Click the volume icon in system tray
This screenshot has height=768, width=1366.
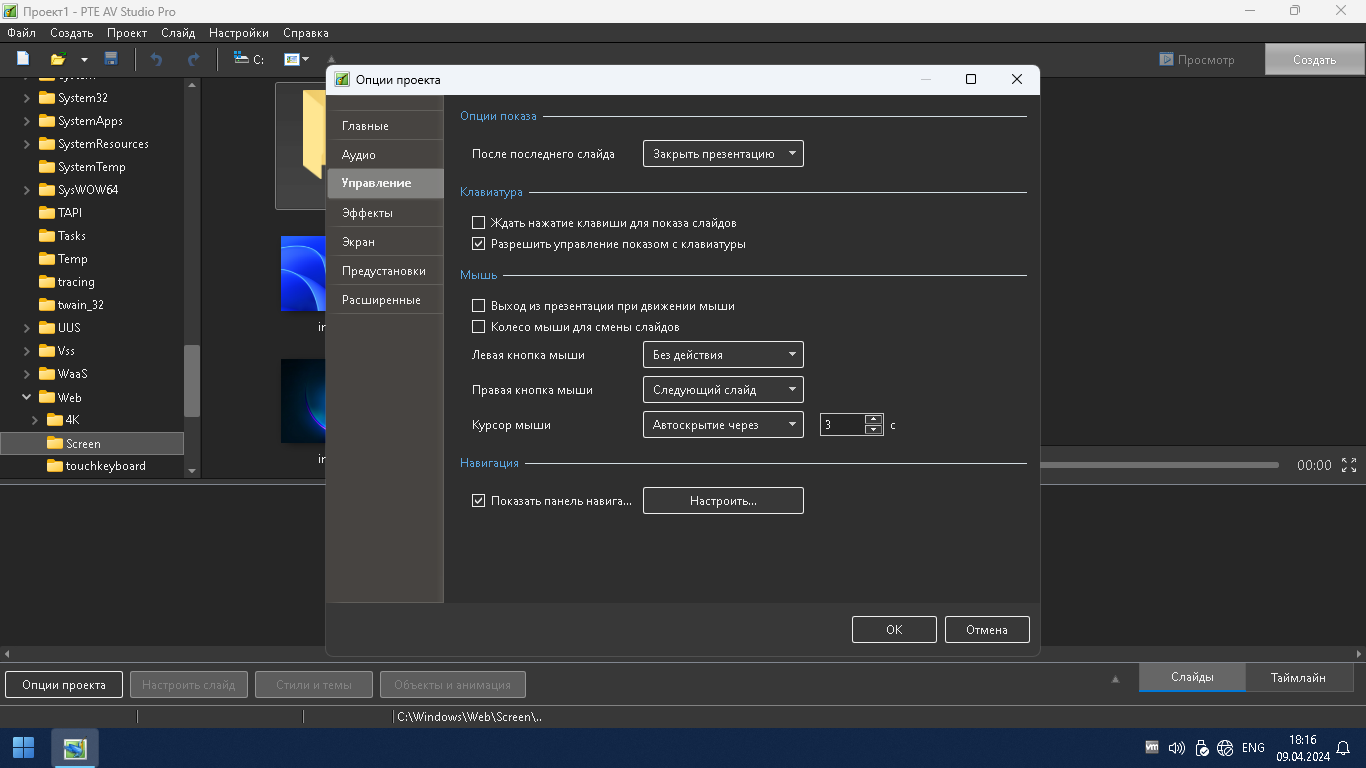coord(1176,748)
